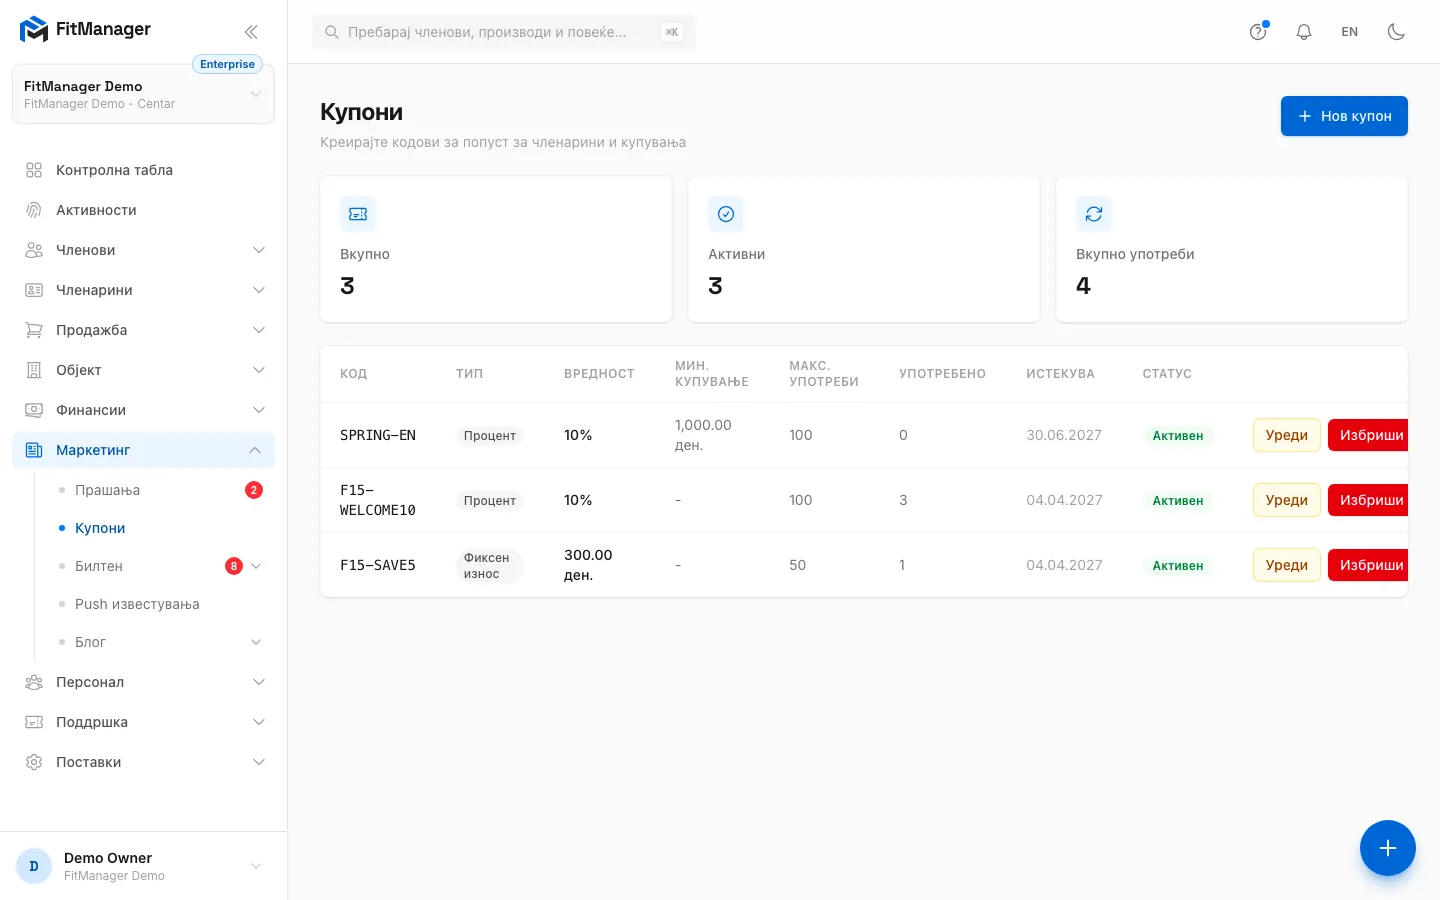The width and height of the screenshot is (1440, 900).
Task: Focus the search members and products field
Action: [504, 32]
